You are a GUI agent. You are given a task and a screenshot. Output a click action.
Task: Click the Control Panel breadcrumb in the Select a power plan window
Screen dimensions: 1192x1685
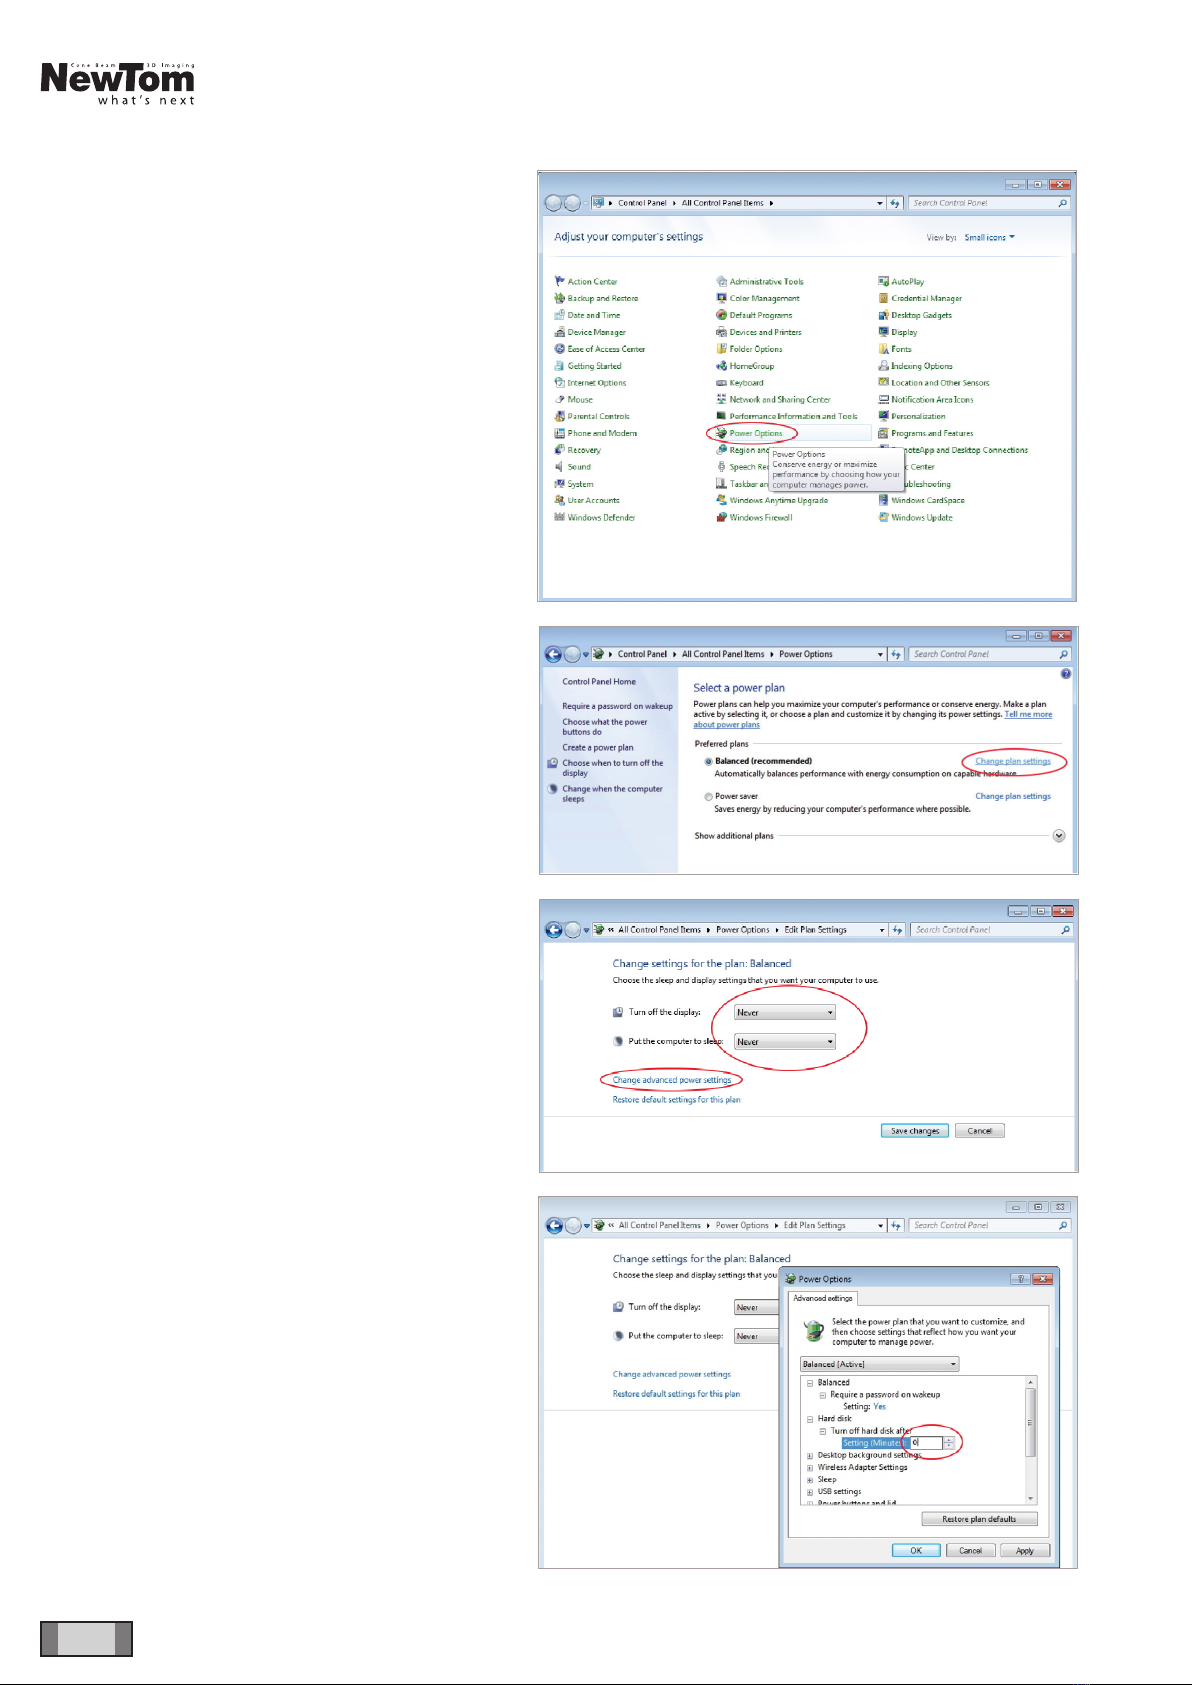click(642, 654)
